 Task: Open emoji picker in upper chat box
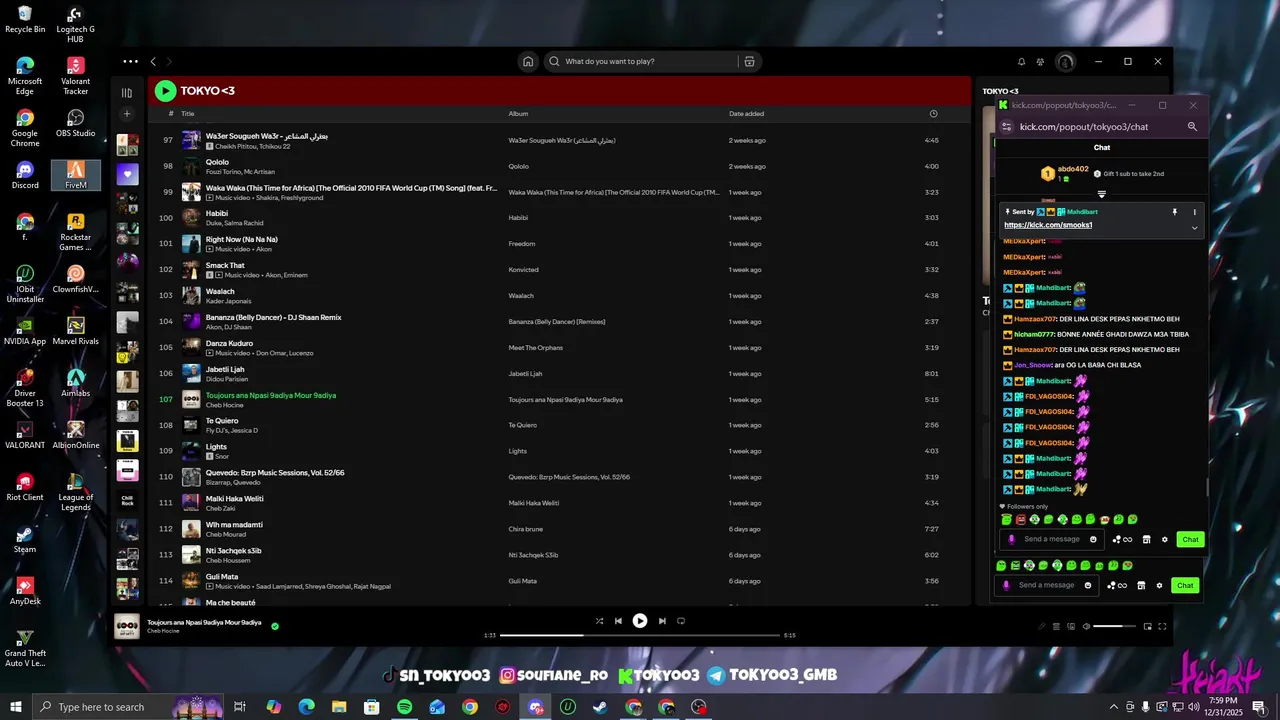1093,539
